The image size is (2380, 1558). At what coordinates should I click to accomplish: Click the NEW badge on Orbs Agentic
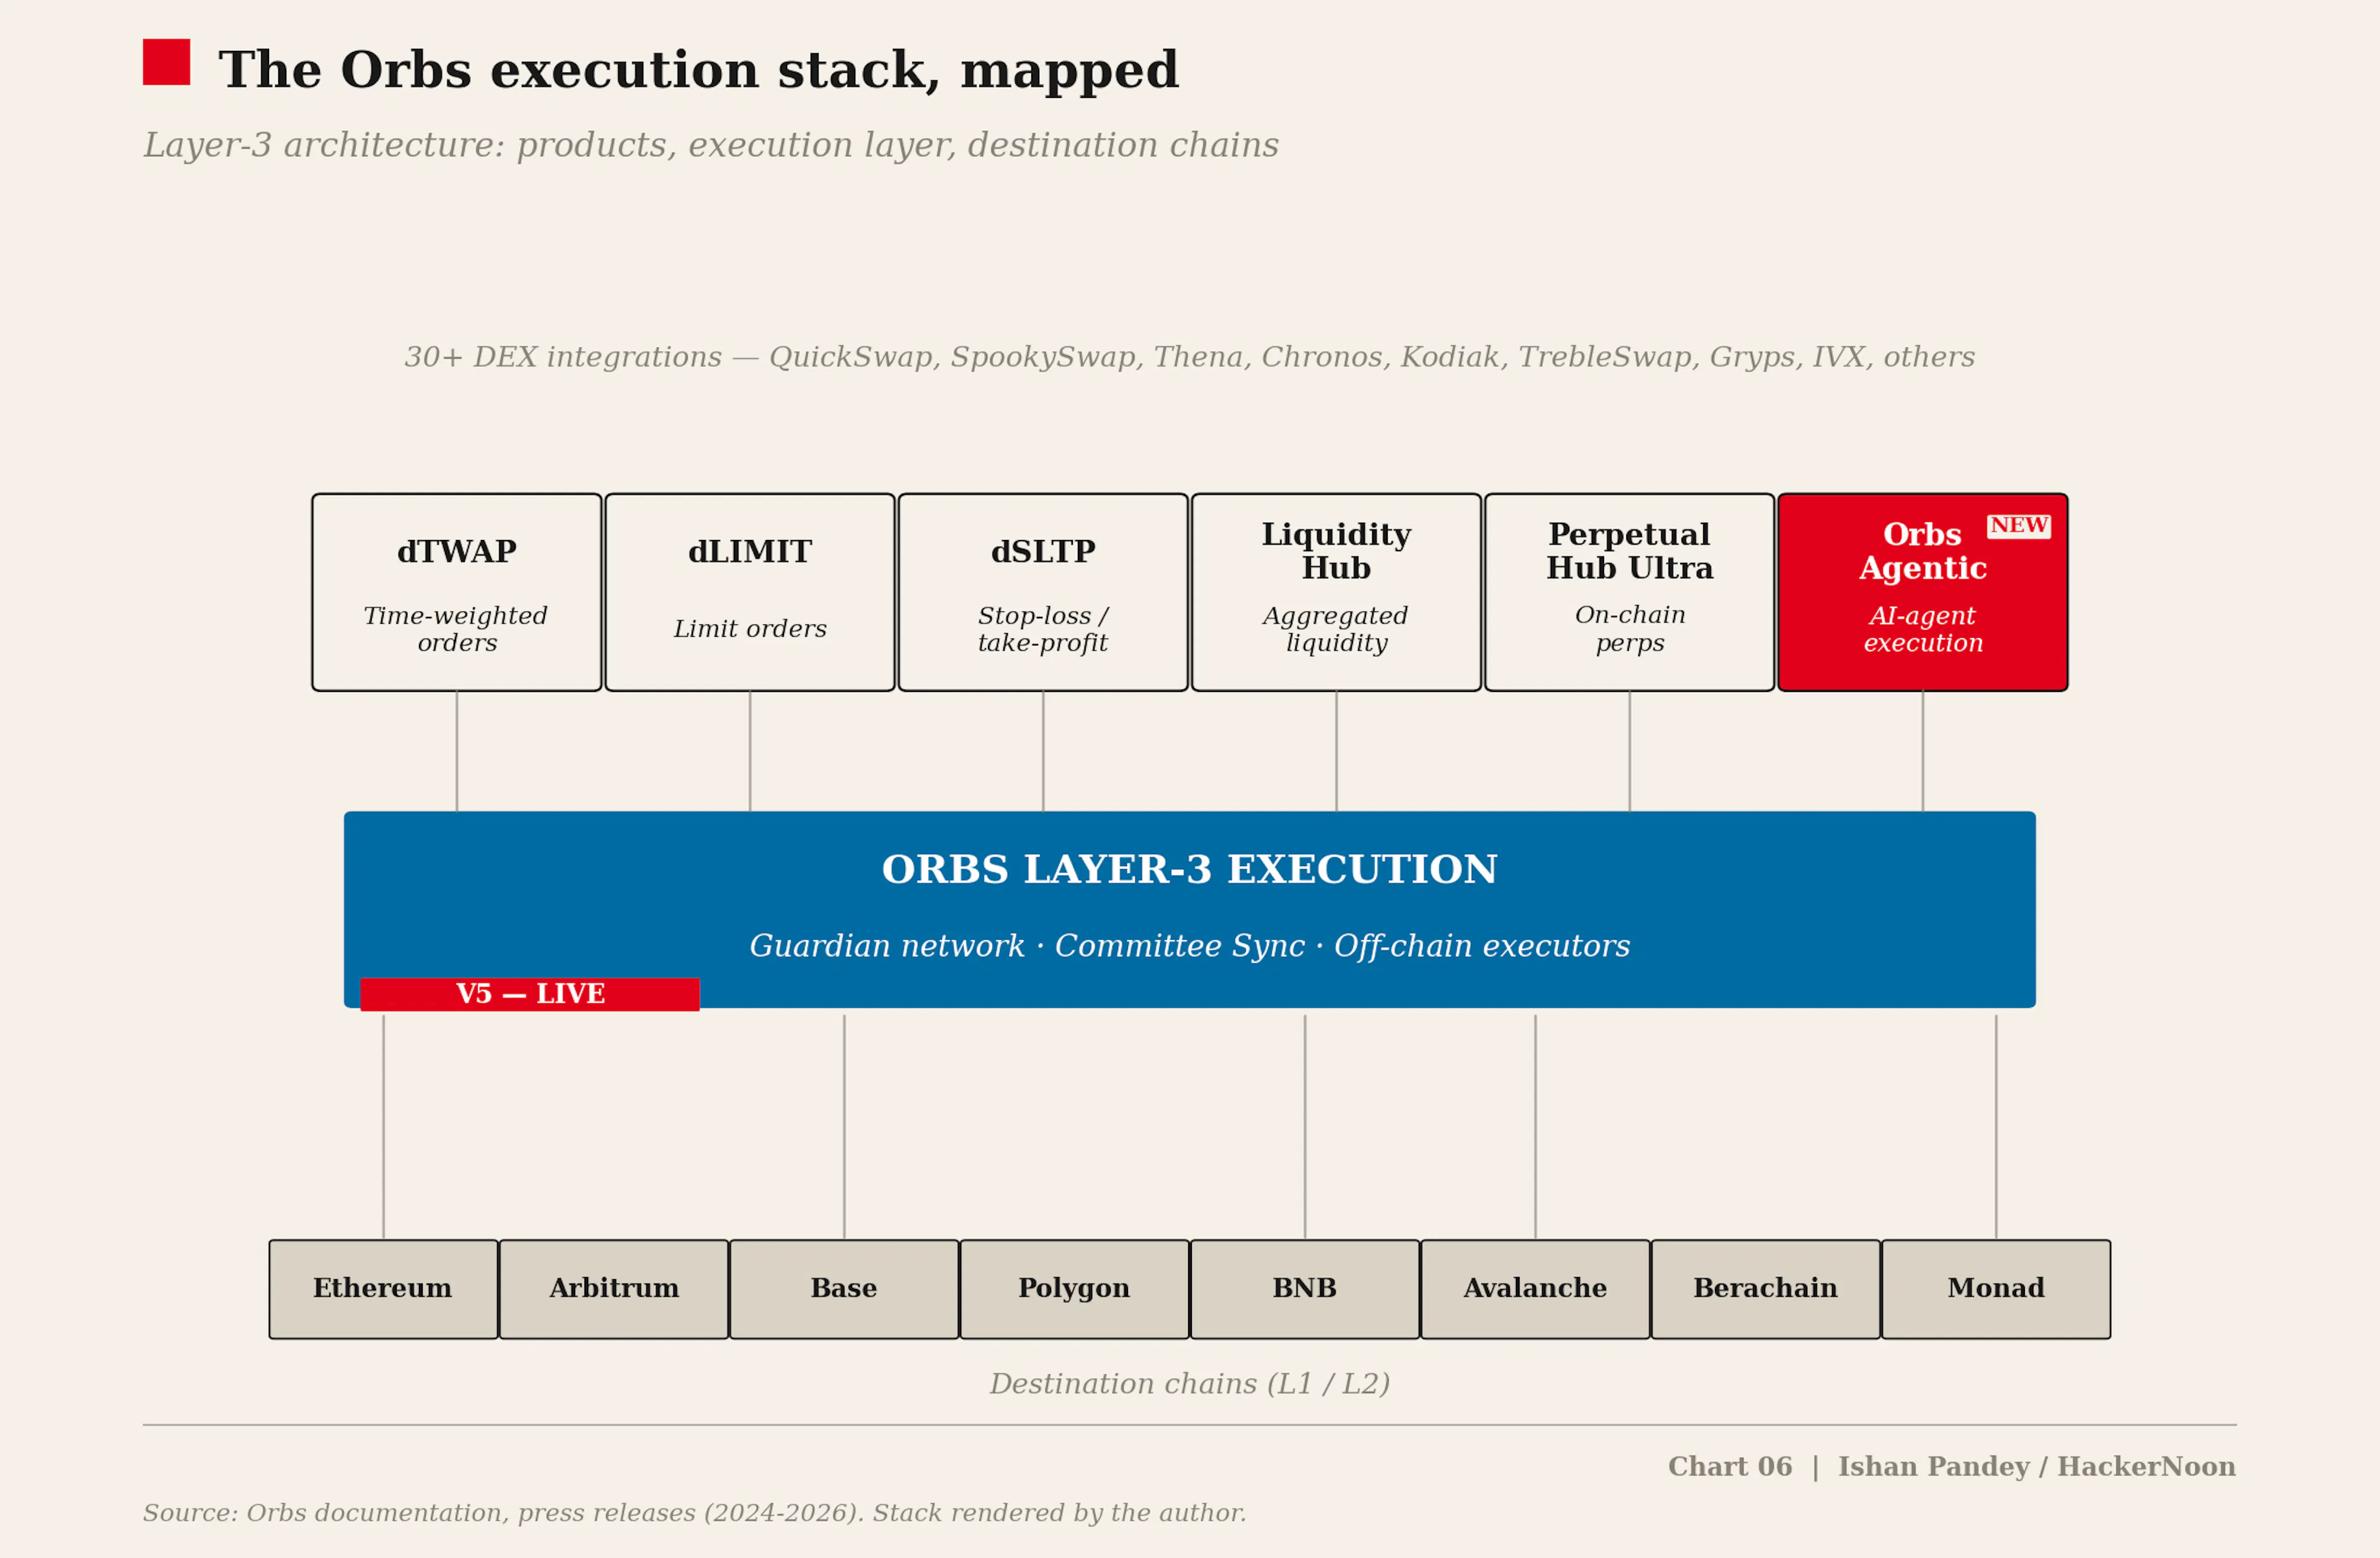point(2018,526)
